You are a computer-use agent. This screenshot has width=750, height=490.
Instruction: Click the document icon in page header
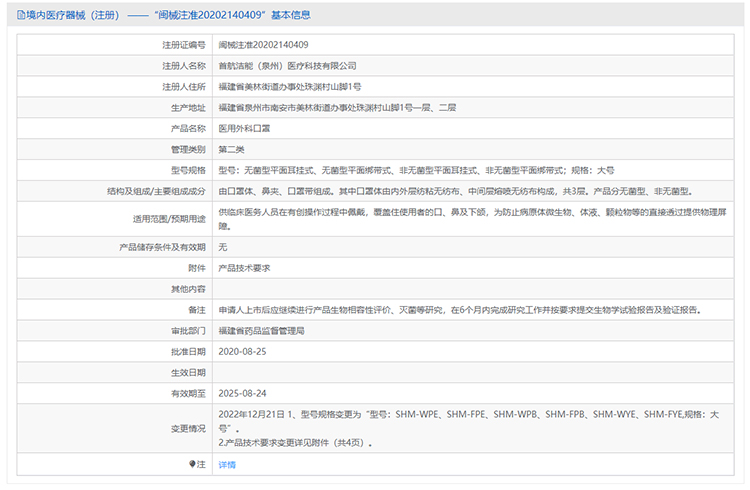[x=21, y=14]
